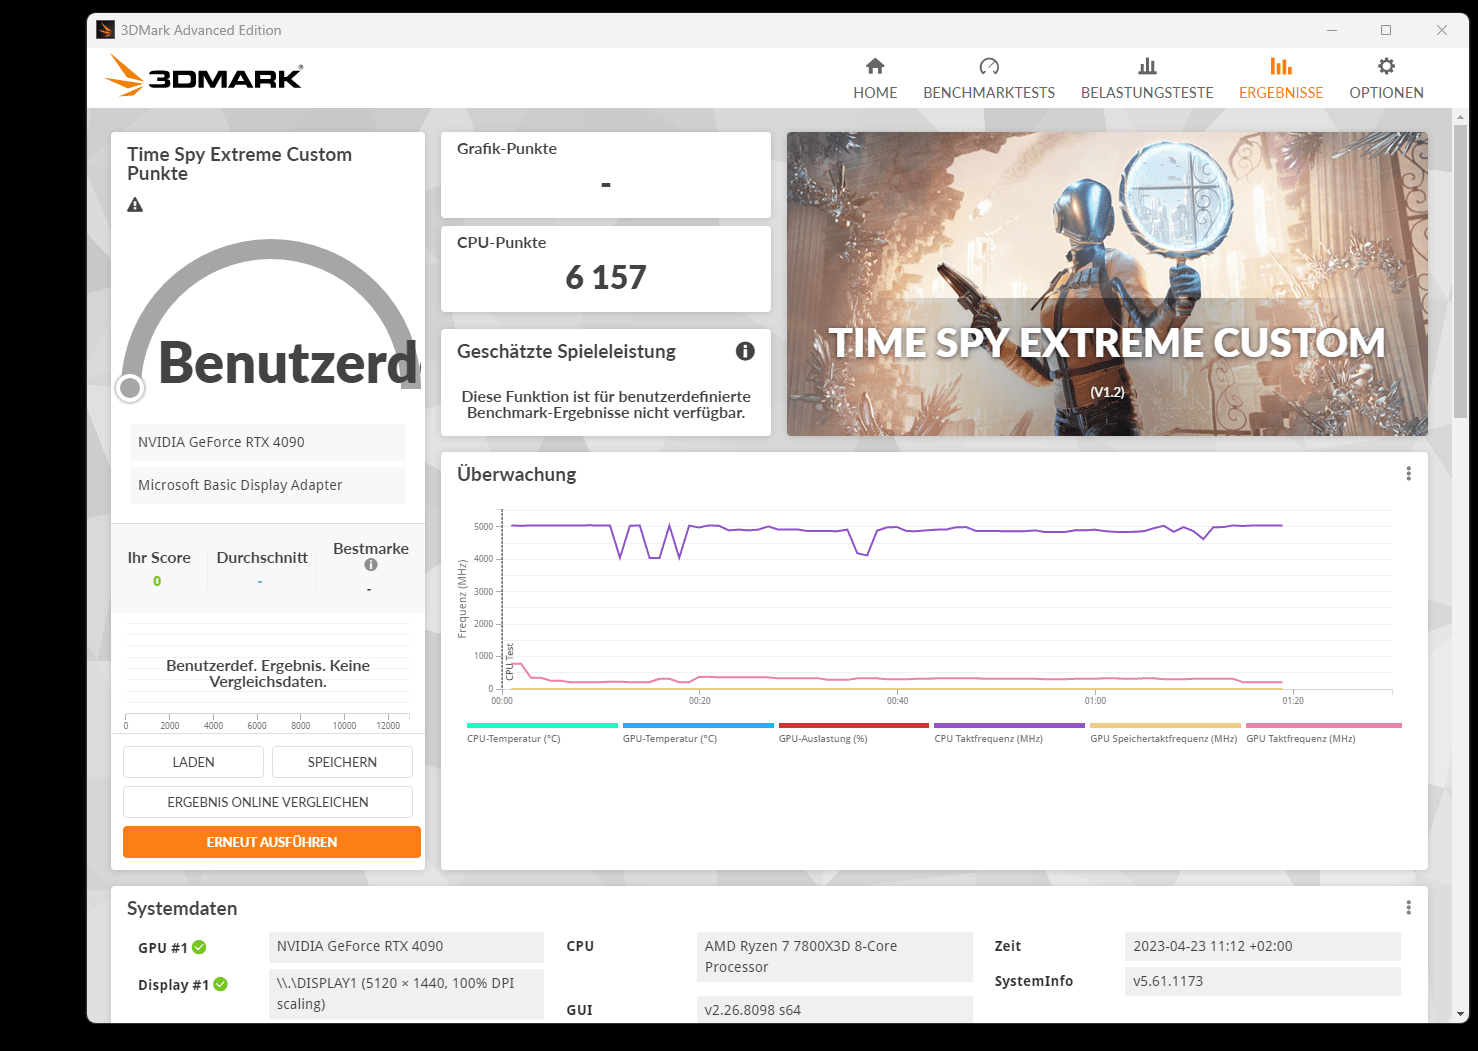Click the DISPLAY1 resolution field
The height and width of the screenshot is (1051, 1478).
[x=406, y=994]
